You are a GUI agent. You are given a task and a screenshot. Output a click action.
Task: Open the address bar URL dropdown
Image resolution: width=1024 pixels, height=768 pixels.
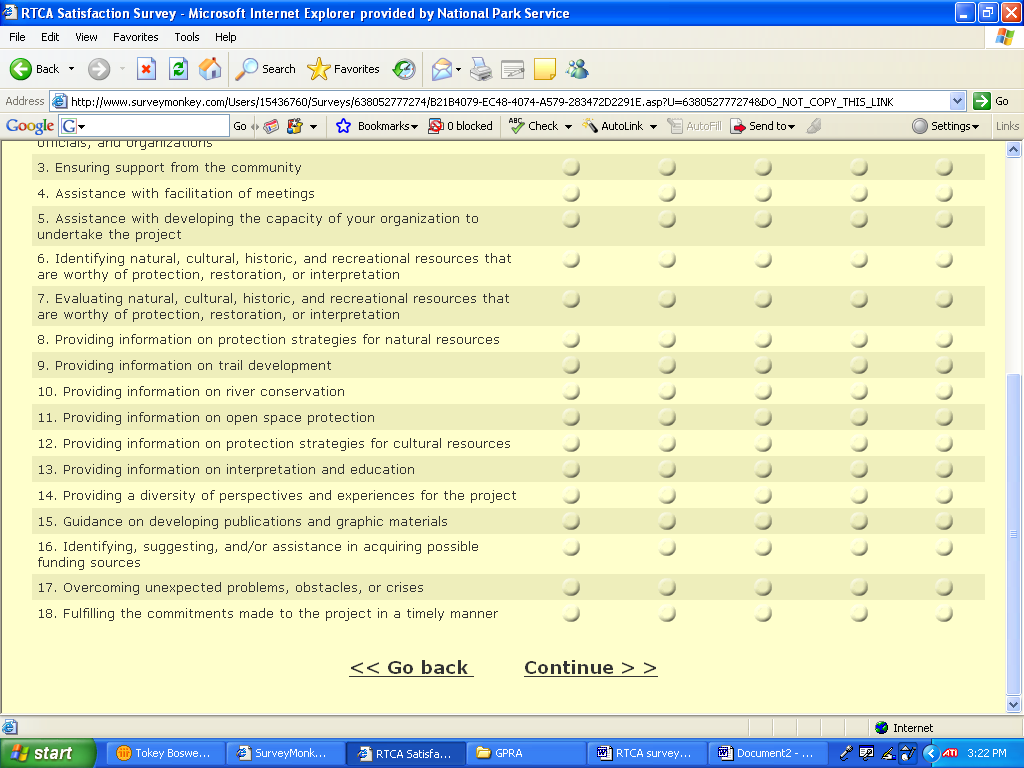click(x=957, y=101)
